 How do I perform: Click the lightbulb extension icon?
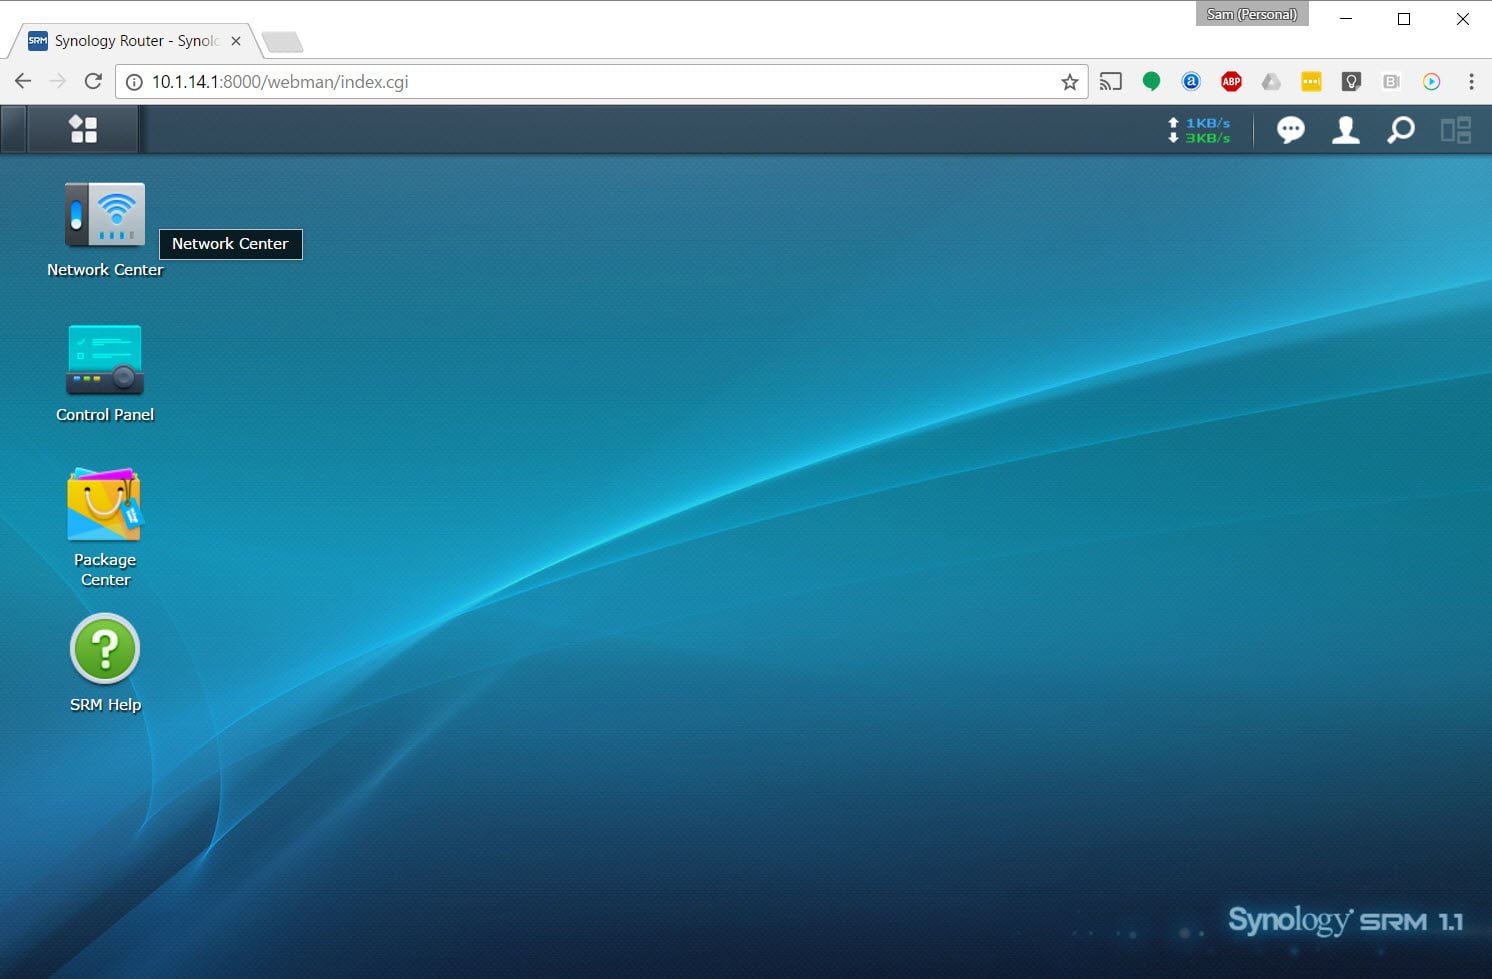[x=1351, y=82]
